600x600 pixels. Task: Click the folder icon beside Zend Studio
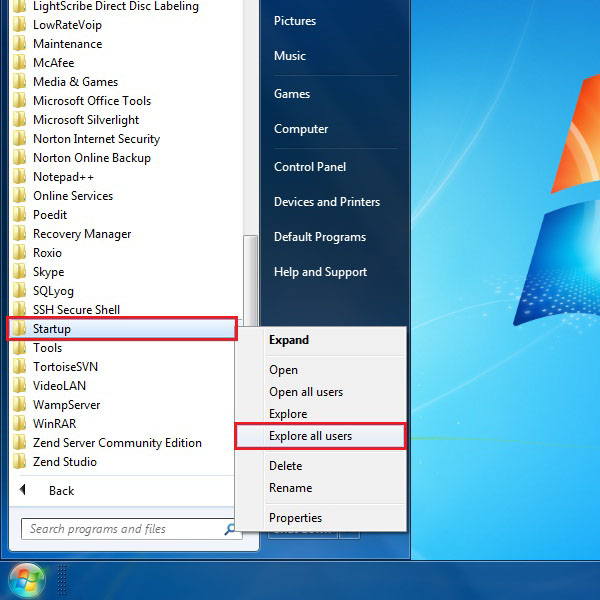pyautogui.click(x=19, y=462)
